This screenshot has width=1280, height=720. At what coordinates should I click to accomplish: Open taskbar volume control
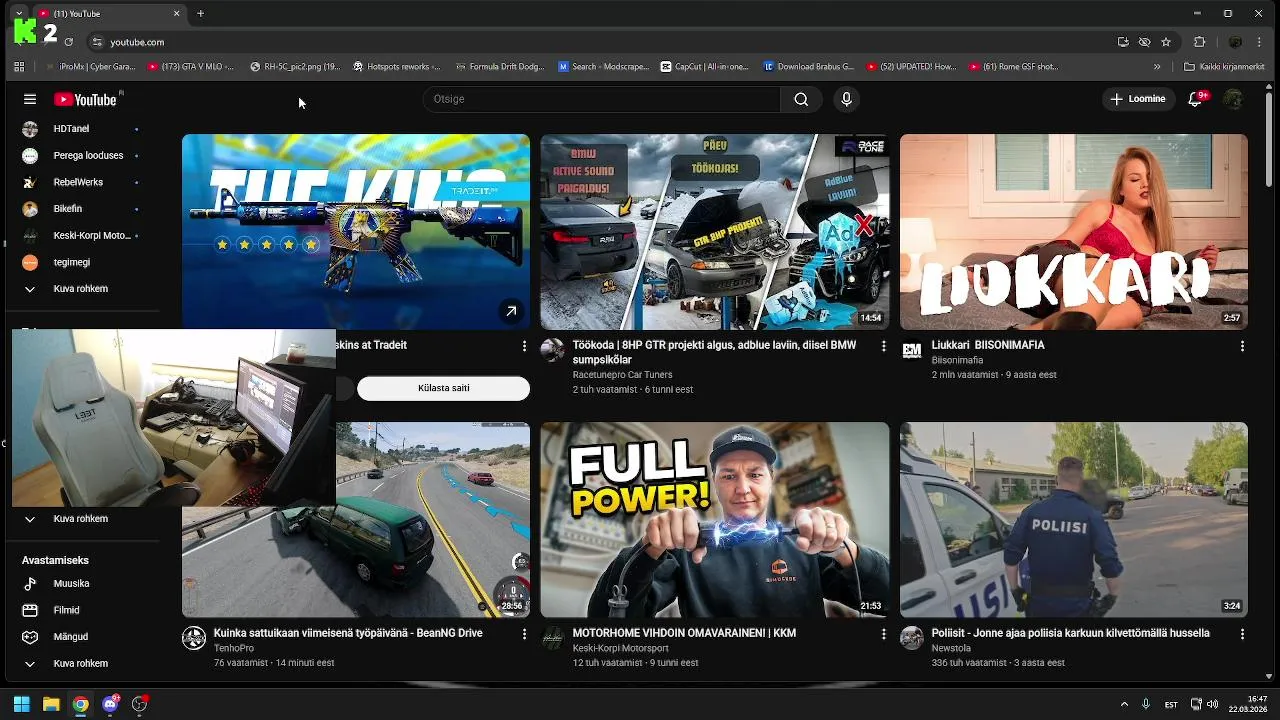pos(1214,704)
